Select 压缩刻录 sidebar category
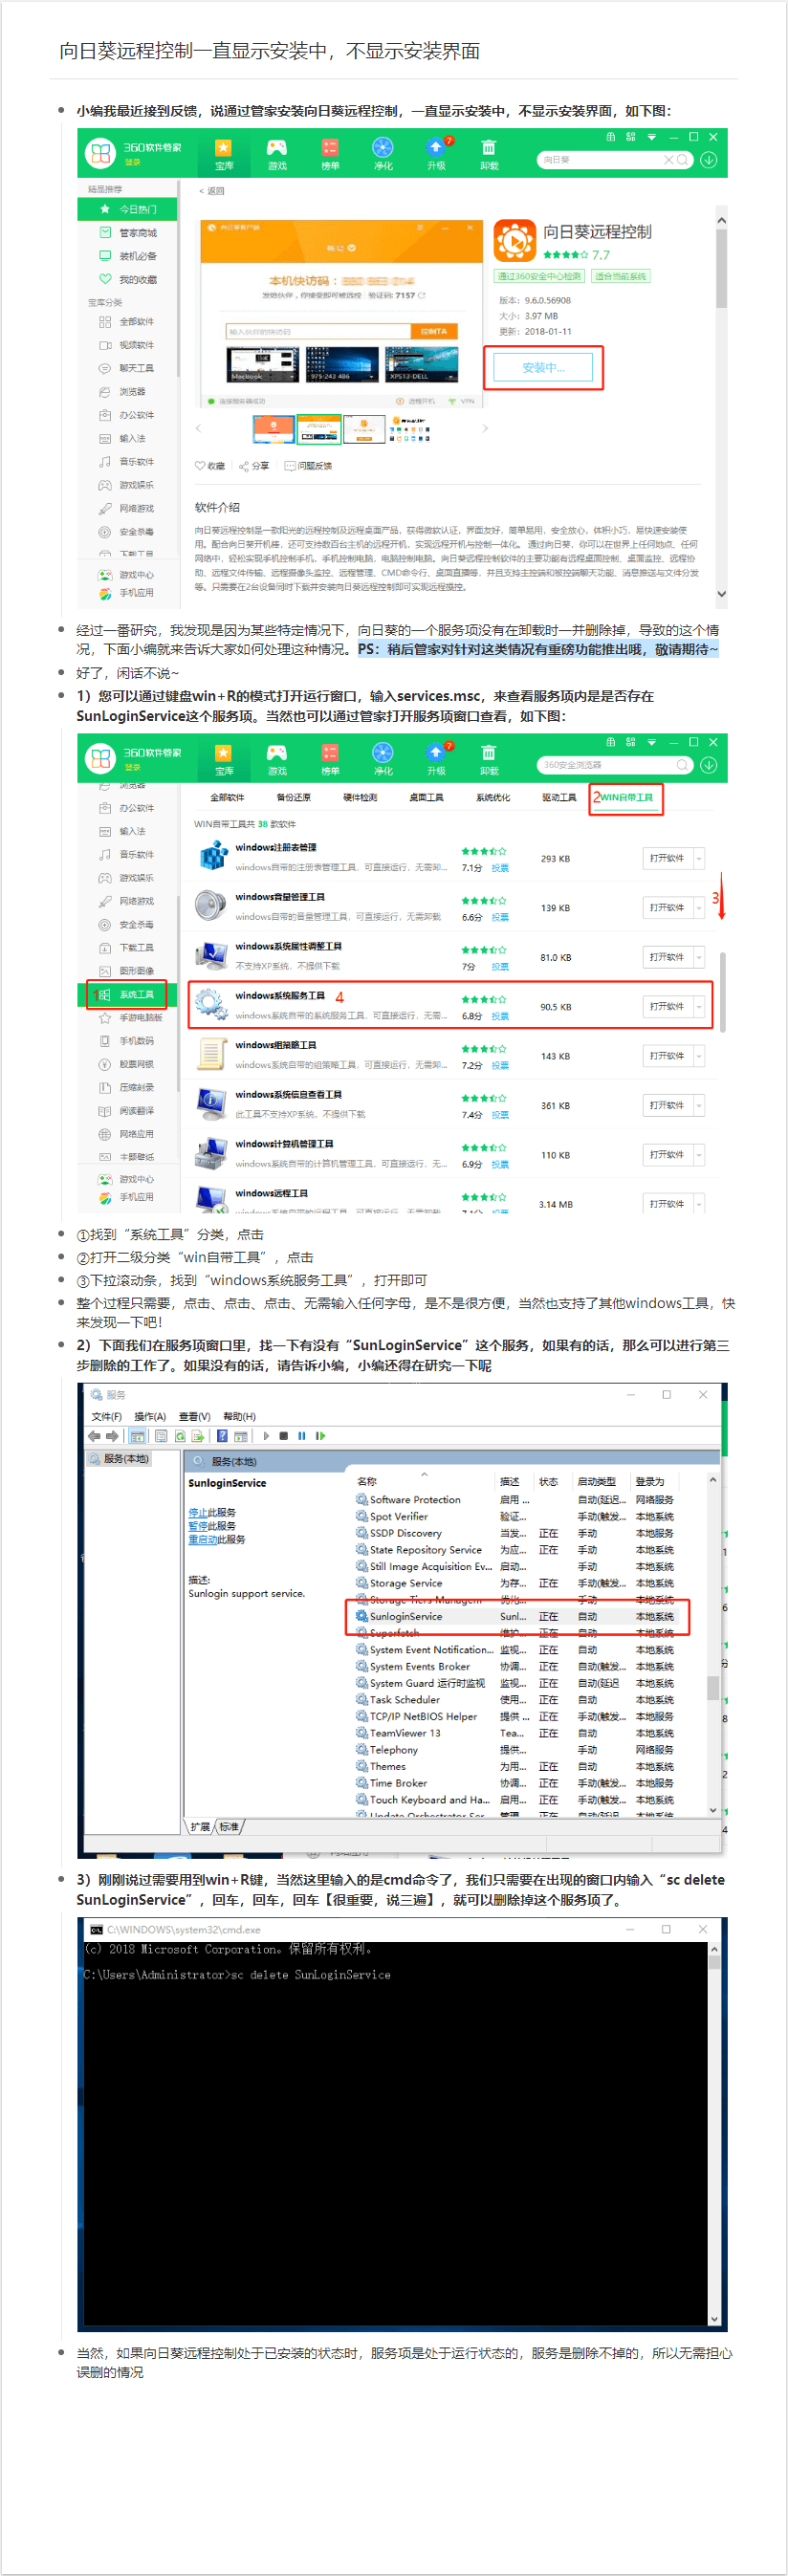This screenshot has width=788, height=2576. tap(127, 1087)
